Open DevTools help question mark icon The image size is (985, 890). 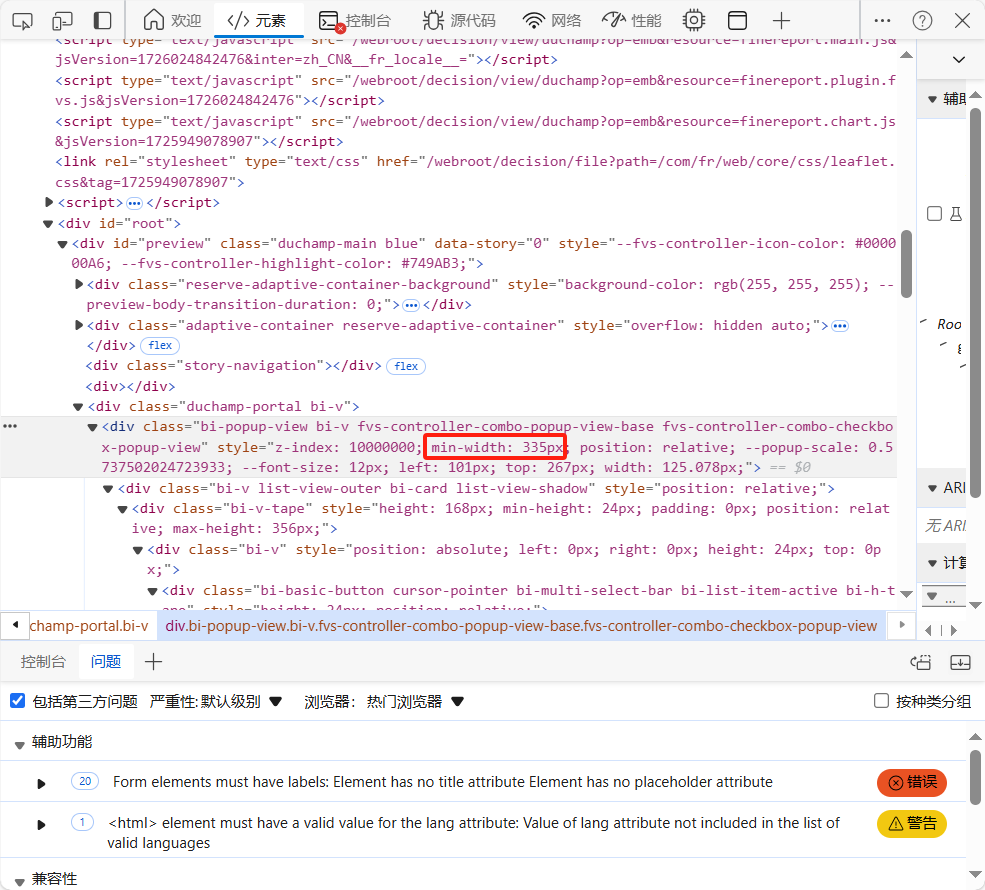click(922, 21)
